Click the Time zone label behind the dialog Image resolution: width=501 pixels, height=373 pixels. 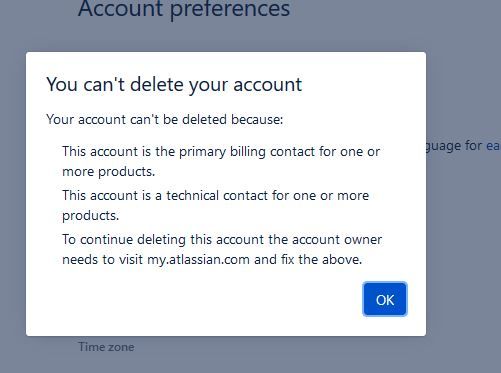106,347
